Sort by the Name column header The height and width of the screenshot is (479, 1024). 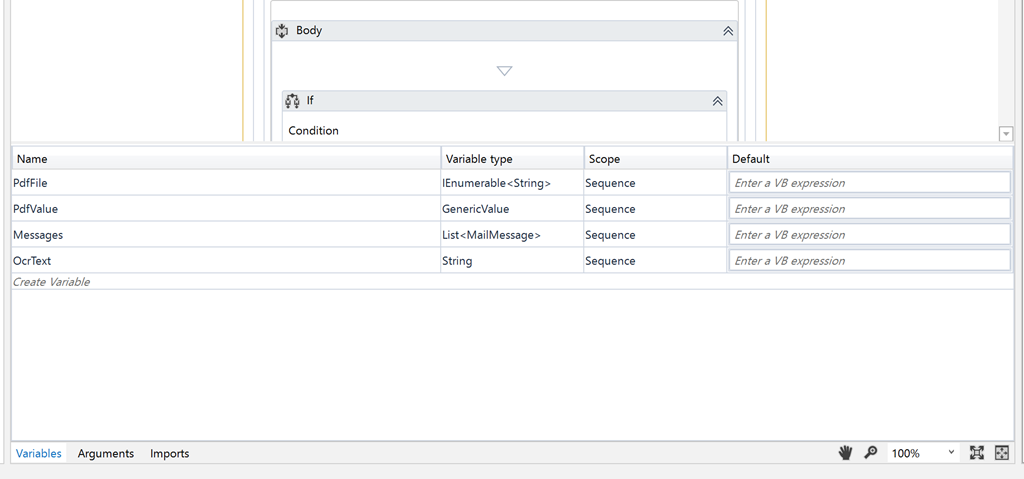point(226,159)
